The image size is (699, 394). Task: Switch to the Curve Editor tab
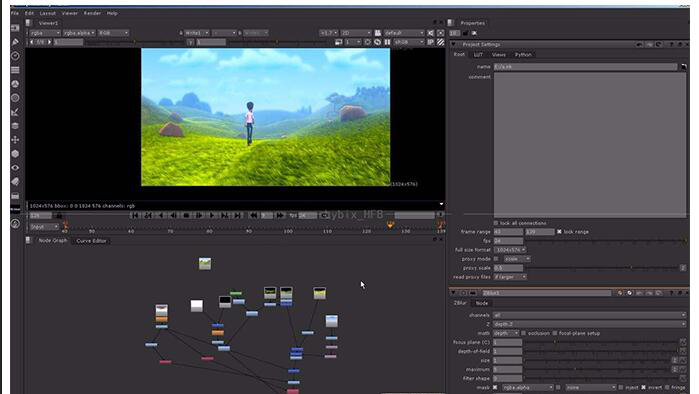tap(91, 241)
